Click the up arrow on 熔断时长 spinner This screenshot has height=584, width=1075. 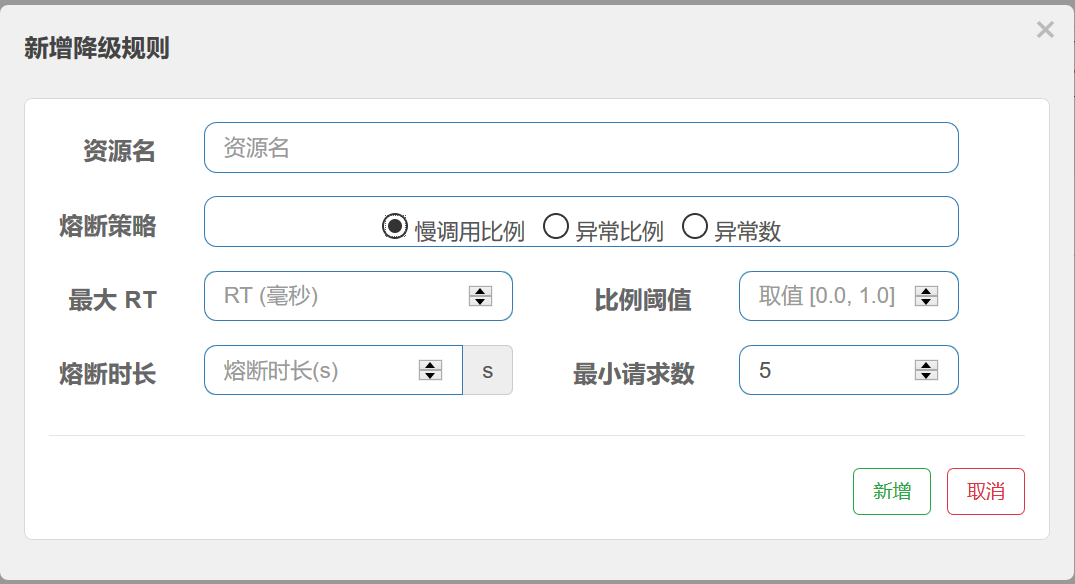pos(428,364)
